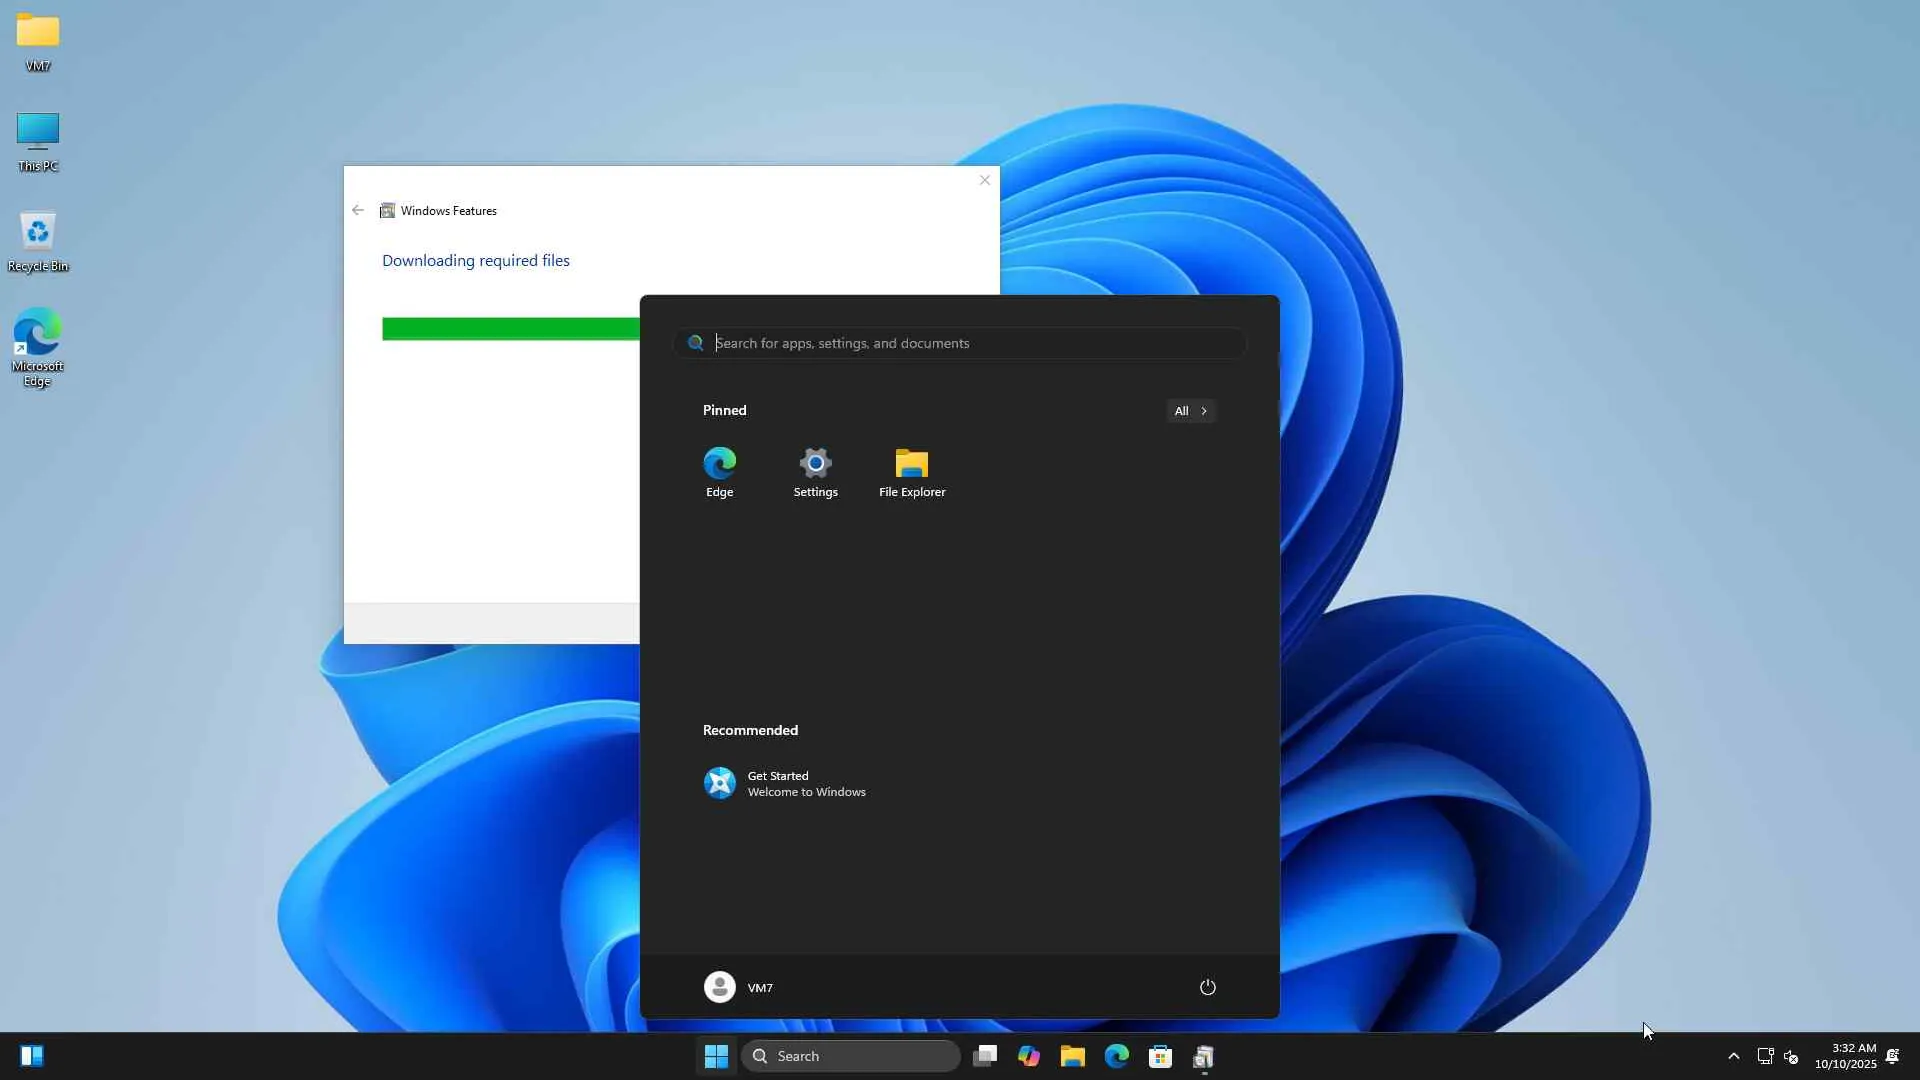Screen dimensions: 1920x1080
Task: Open File Explorer from taskbar
Action: [1073, 1056]
